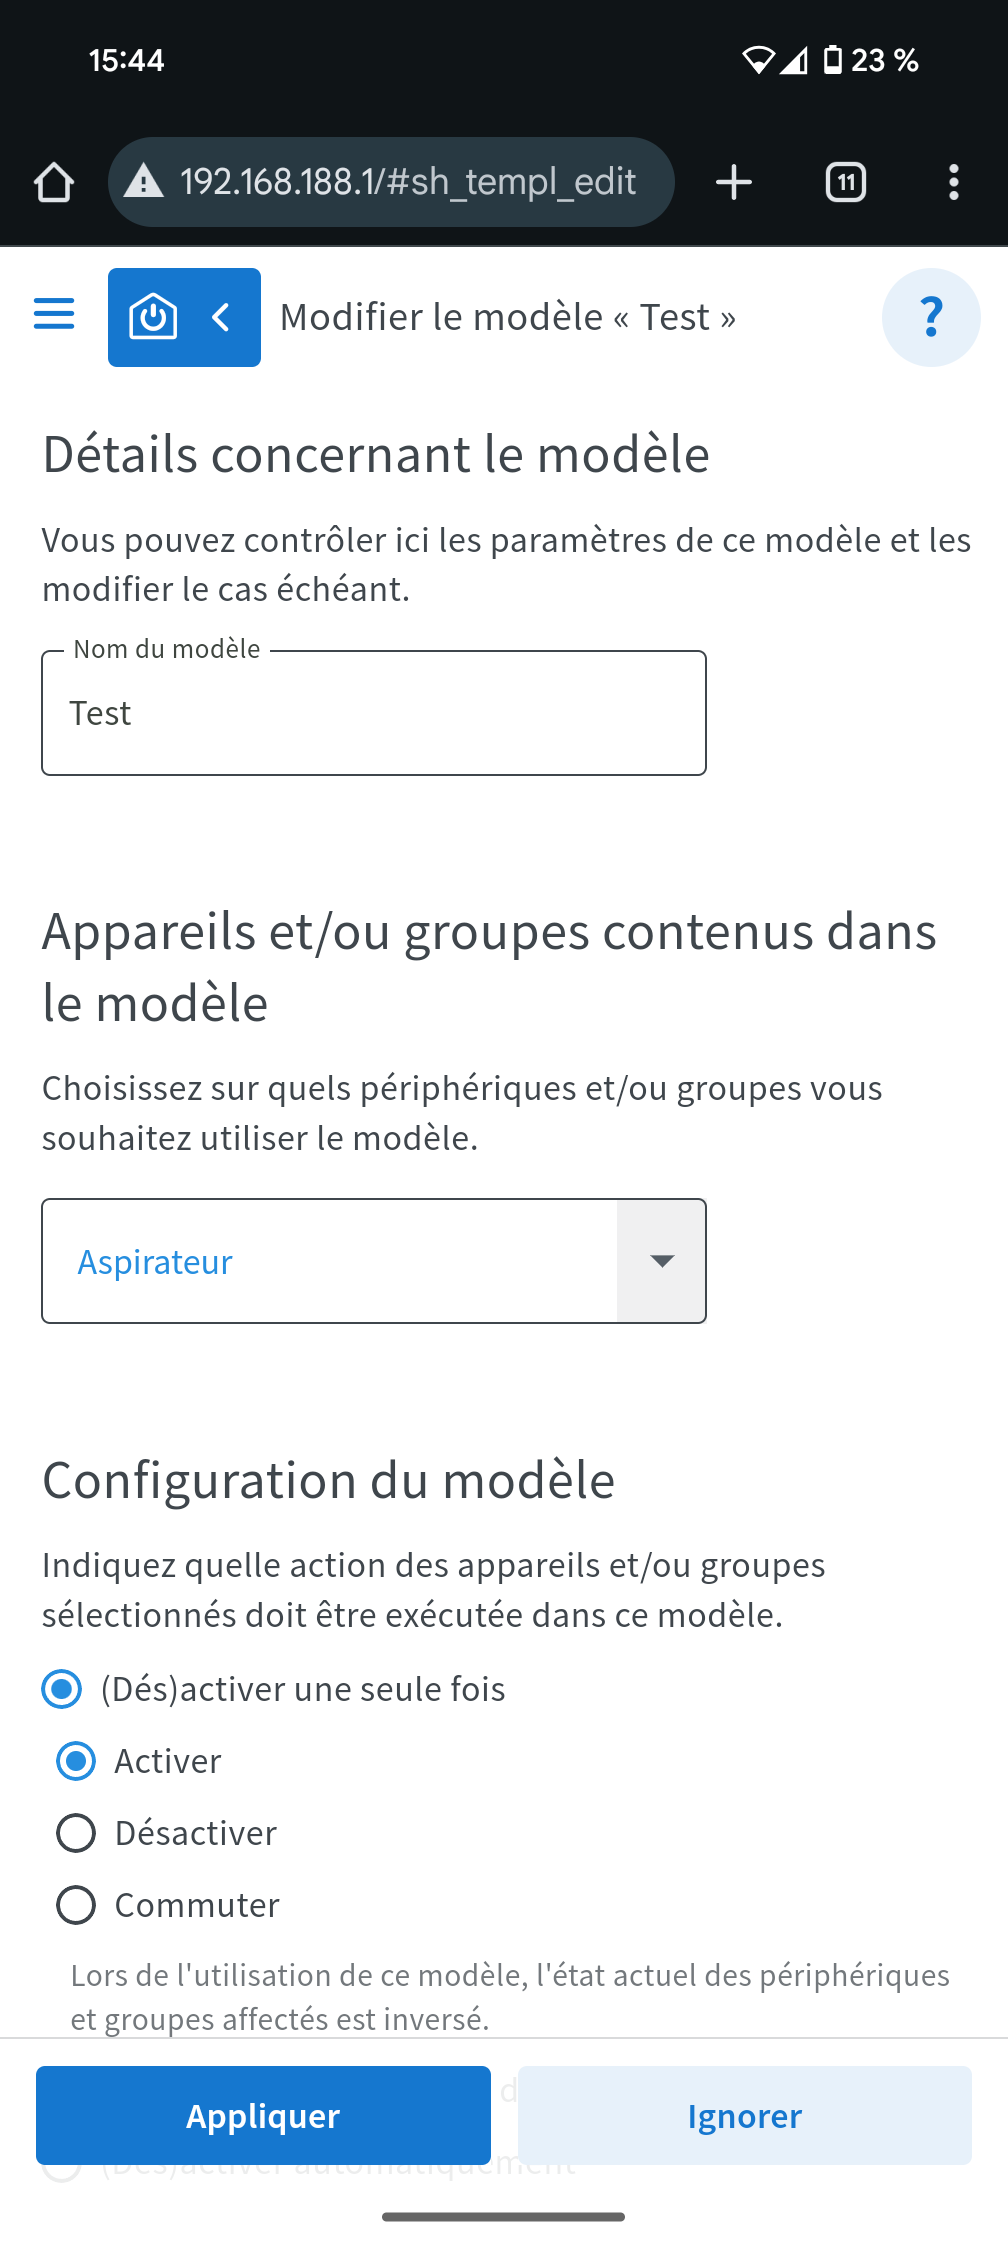
Task: Choose the "Désactiver" radio button
Action: point(76,1833)
